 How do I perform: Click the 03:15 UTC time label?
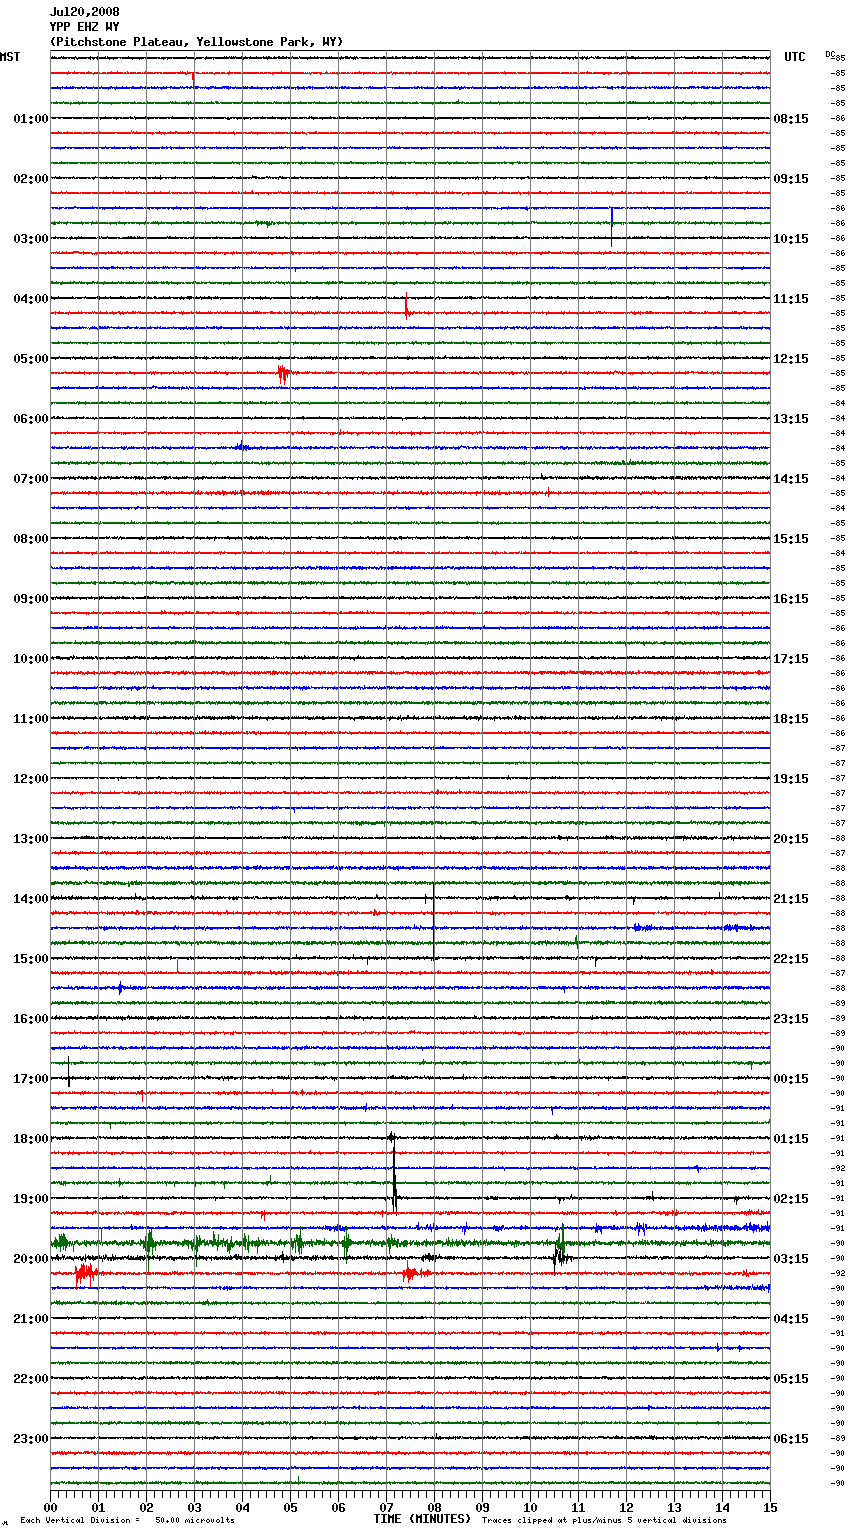pos(791,1259)
